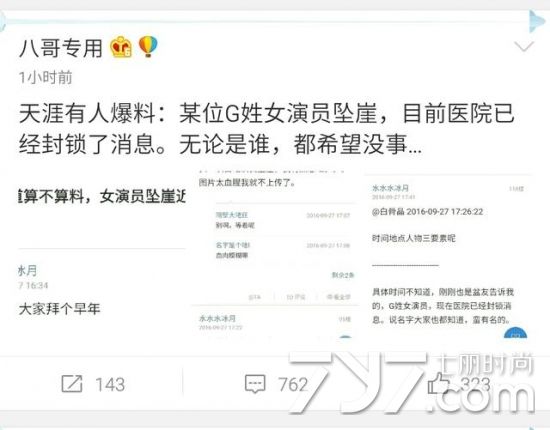The image size is (550, 430).
Task: Click the hot air balloon badge icon
Action: click(148, 46)
